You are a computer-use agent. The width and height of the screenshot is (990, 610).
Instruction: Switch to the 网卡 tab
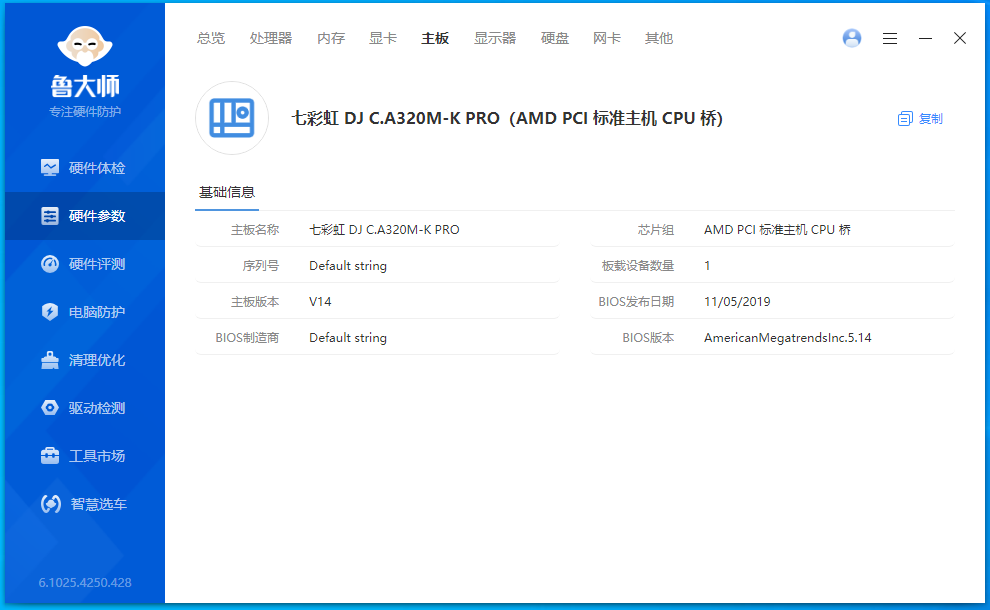point(607,39)
